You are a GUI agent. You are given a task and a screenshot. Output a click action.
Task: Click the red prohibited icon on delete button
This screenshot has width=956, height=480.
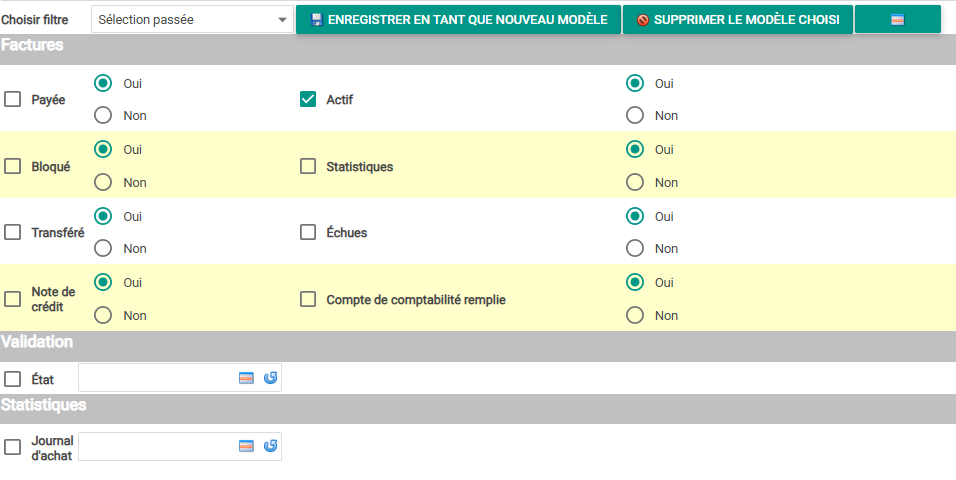tap(643, 20)
